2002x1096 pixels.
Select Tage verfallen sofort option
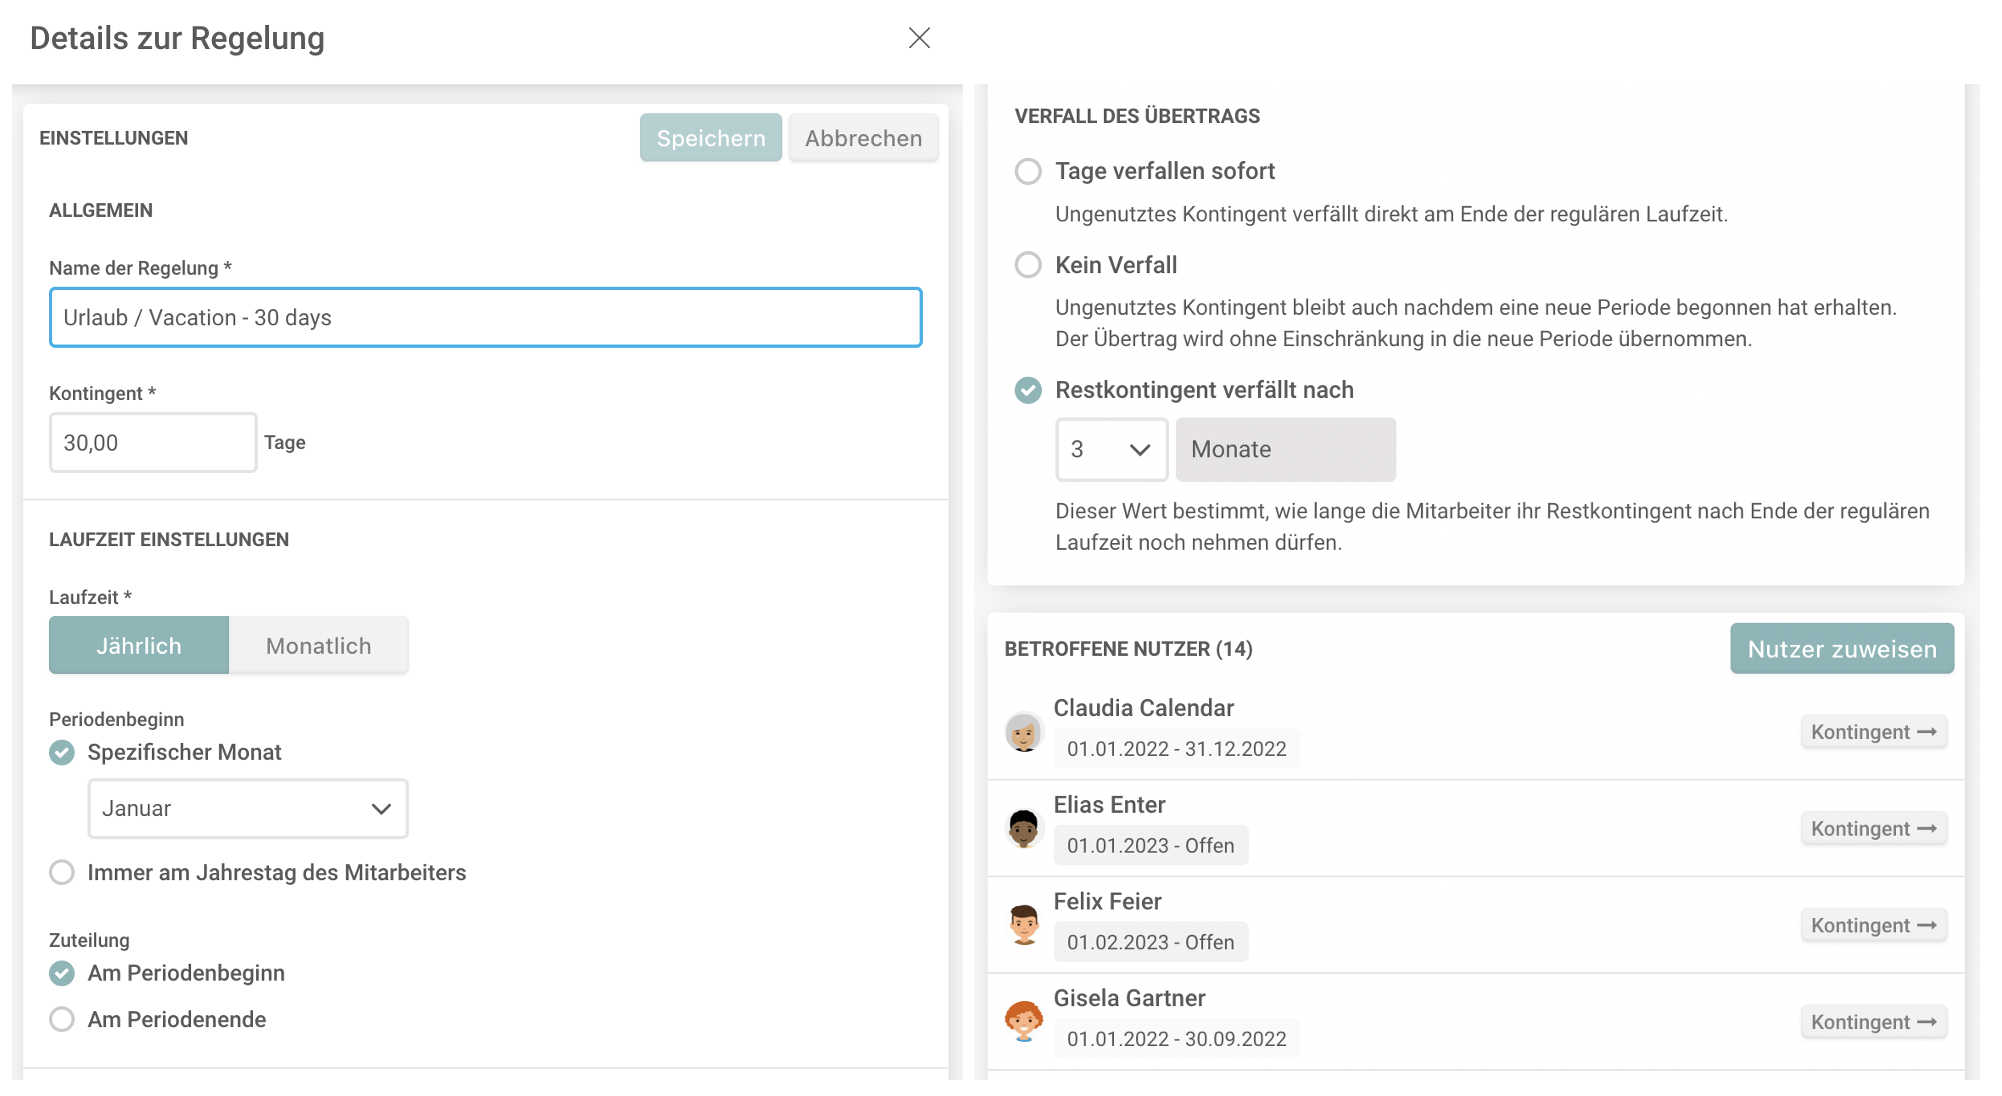pyautogui.click(x=1028, y=171)
